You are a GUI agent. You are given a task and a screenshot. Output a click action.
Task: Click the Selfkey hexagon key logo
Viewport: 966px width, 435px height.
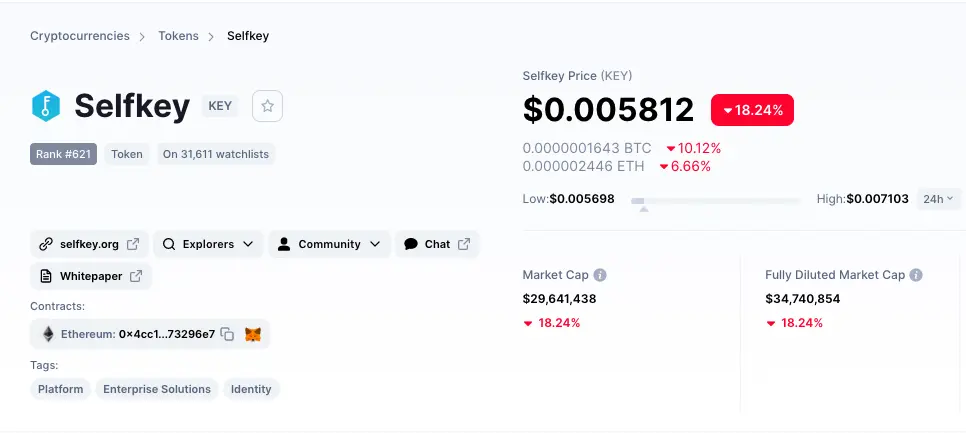[x=46, y=106]
